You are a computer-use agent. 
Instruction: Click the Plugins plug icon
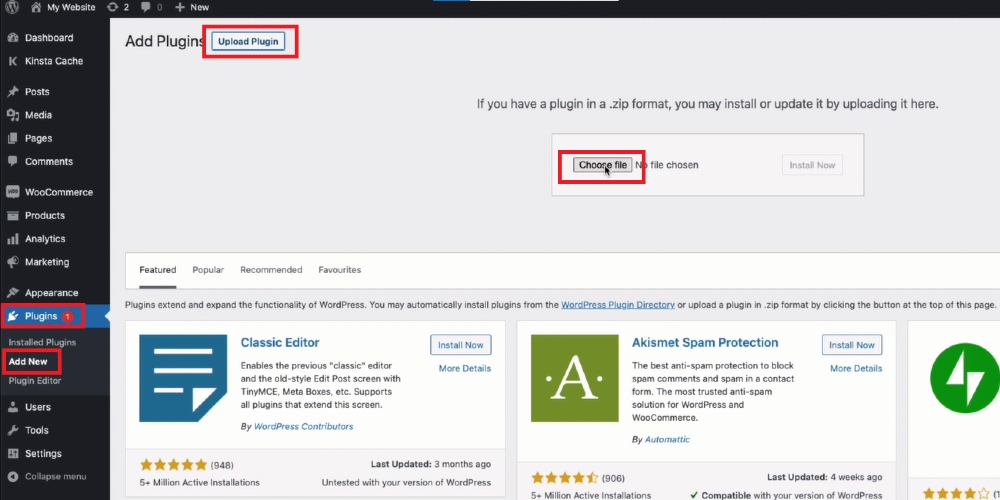12,316
